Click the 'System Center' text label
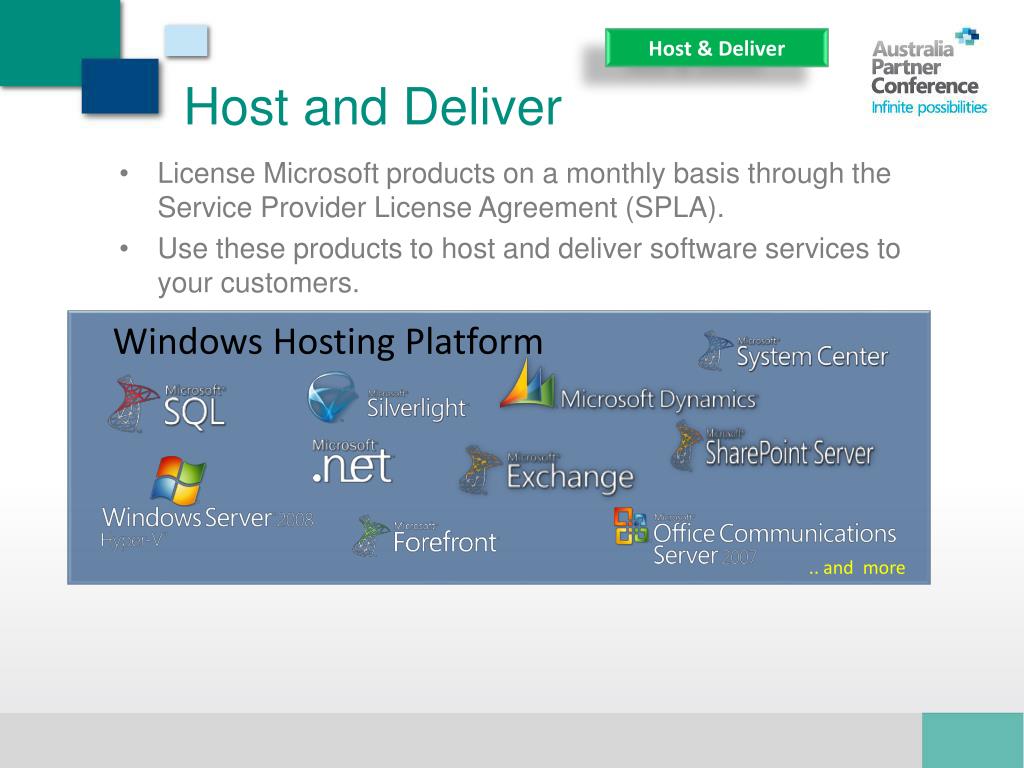1024x768 pixels. (812, 357)
